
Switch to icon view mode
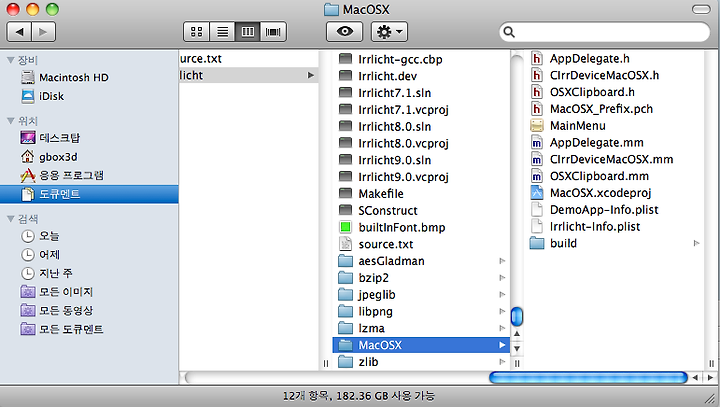point(197,32)
